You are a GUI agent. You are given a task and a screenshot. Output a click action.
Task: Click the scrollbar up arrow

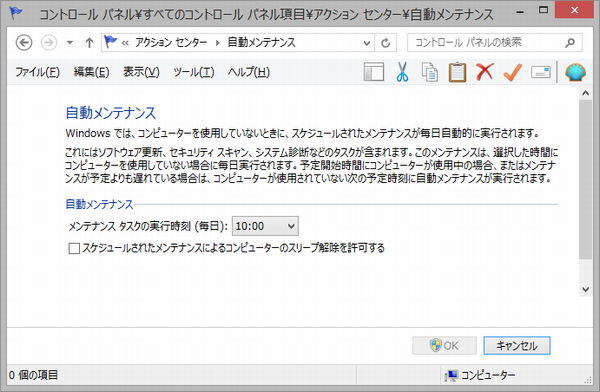585,93
